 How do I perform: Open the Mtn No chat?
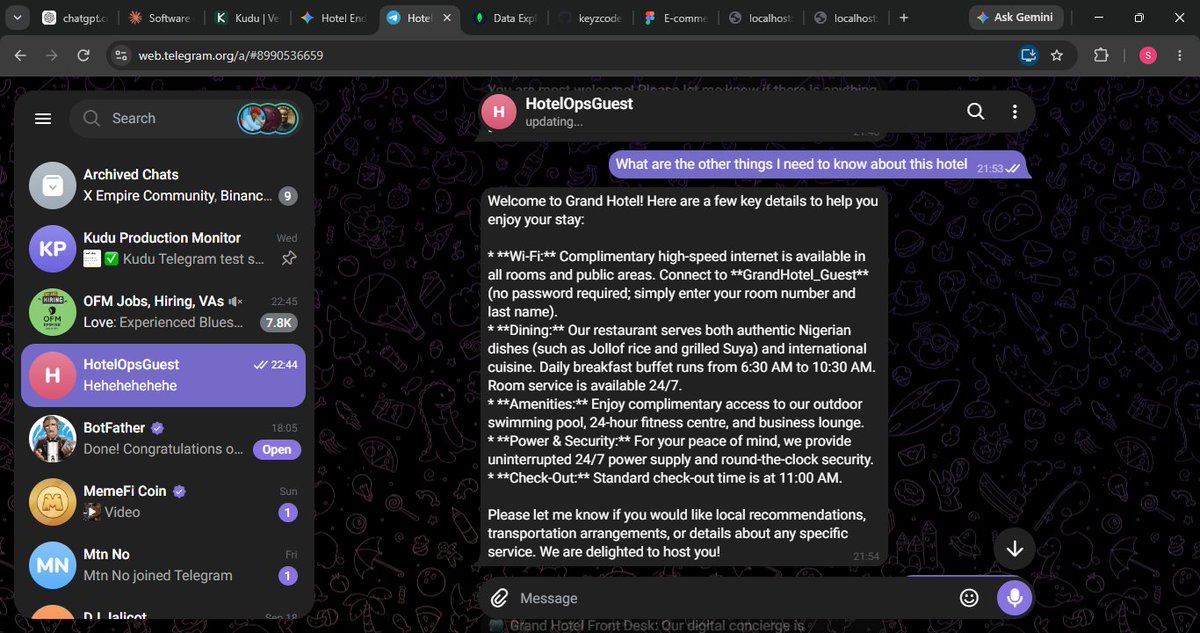pos(163,564)
